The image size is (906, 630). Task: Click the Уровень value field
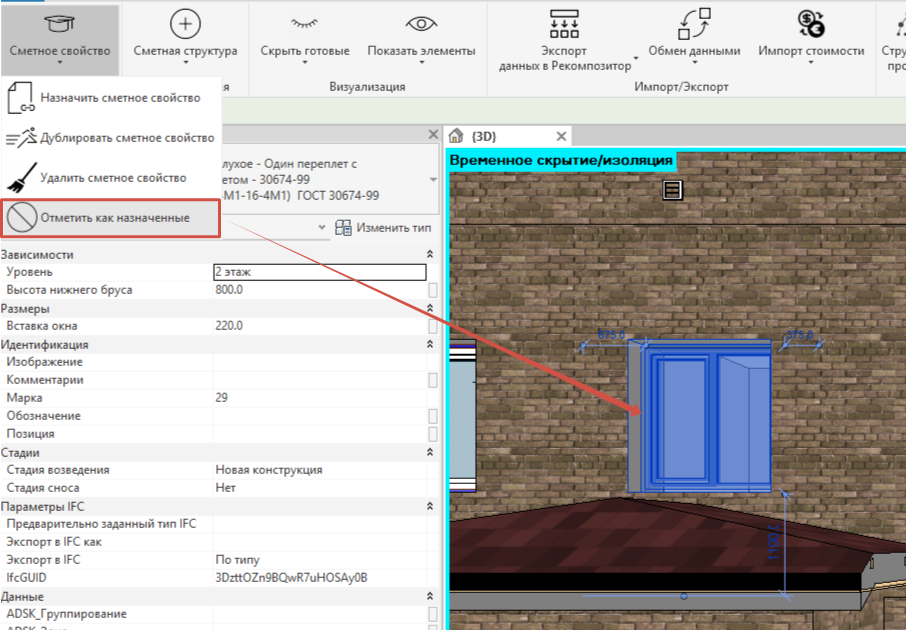320,272
